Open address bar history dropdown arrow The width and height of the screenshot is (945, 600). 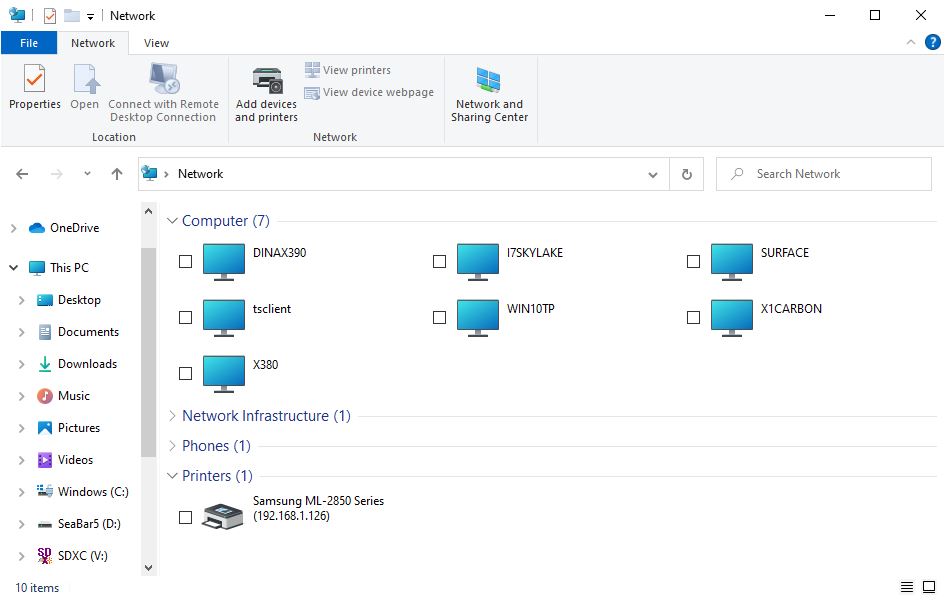coord(653,175)
